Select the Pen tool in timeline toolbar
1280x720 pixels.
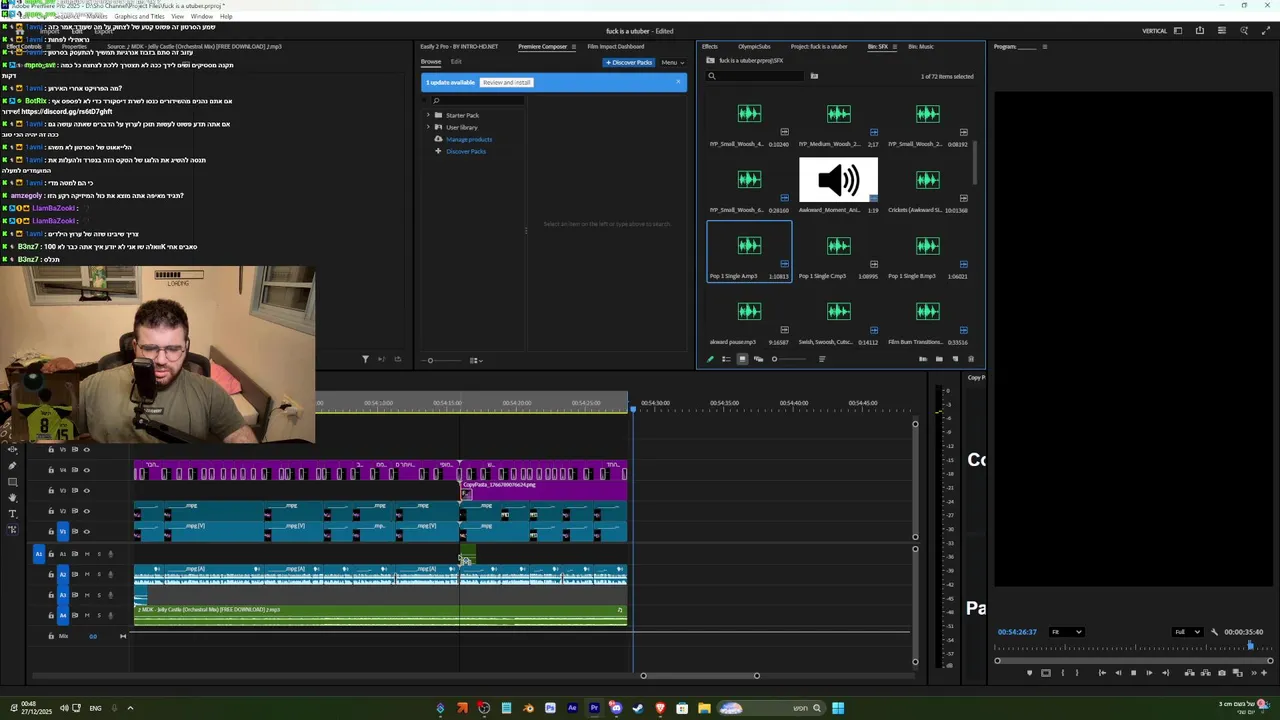[x=12, y=466]
